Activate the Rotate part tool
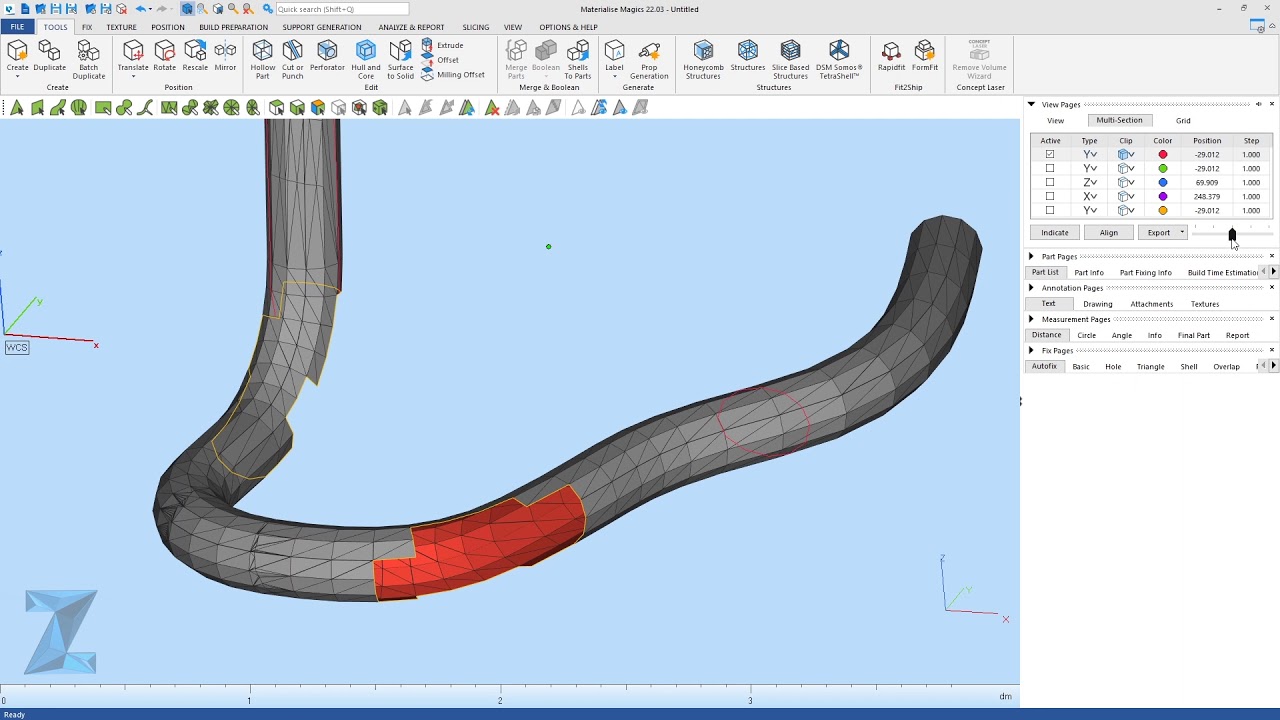This screenshot has width=1280, height=720. [164, 56]
